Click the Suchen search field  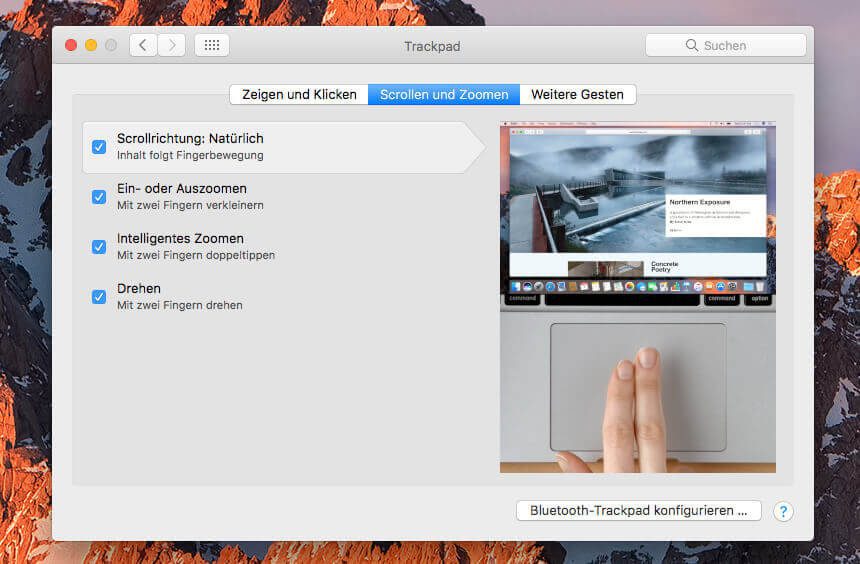(x=725, y=45)
